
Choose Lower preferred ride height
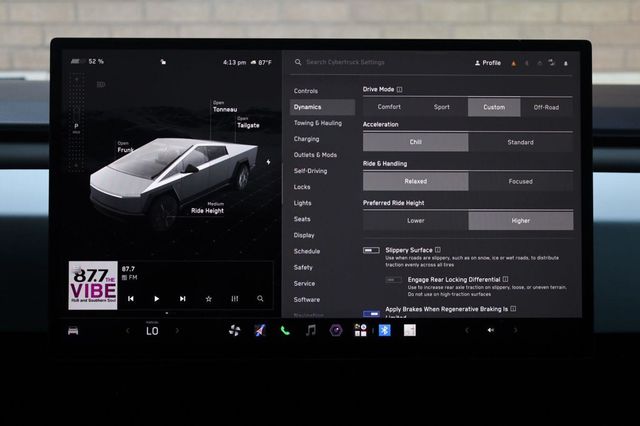[416, 220]
